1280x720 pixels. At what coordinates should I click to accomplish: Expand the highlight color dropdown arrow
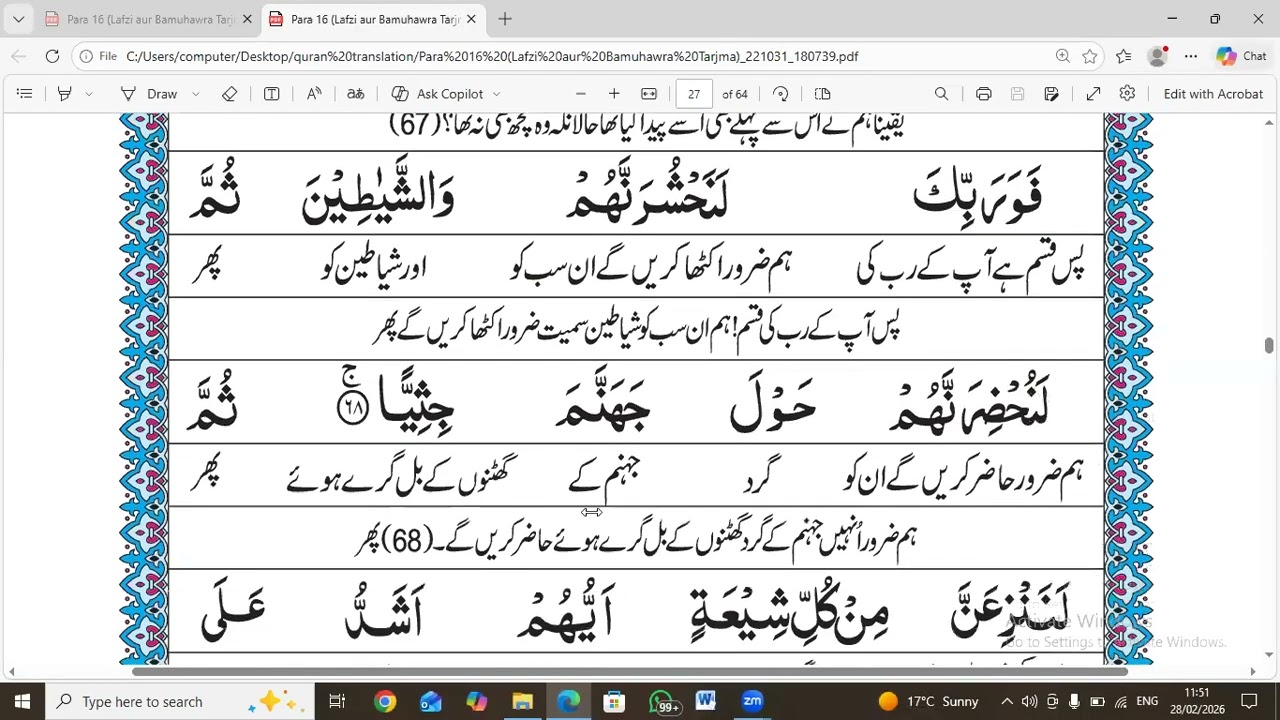(x=89, y=94)
